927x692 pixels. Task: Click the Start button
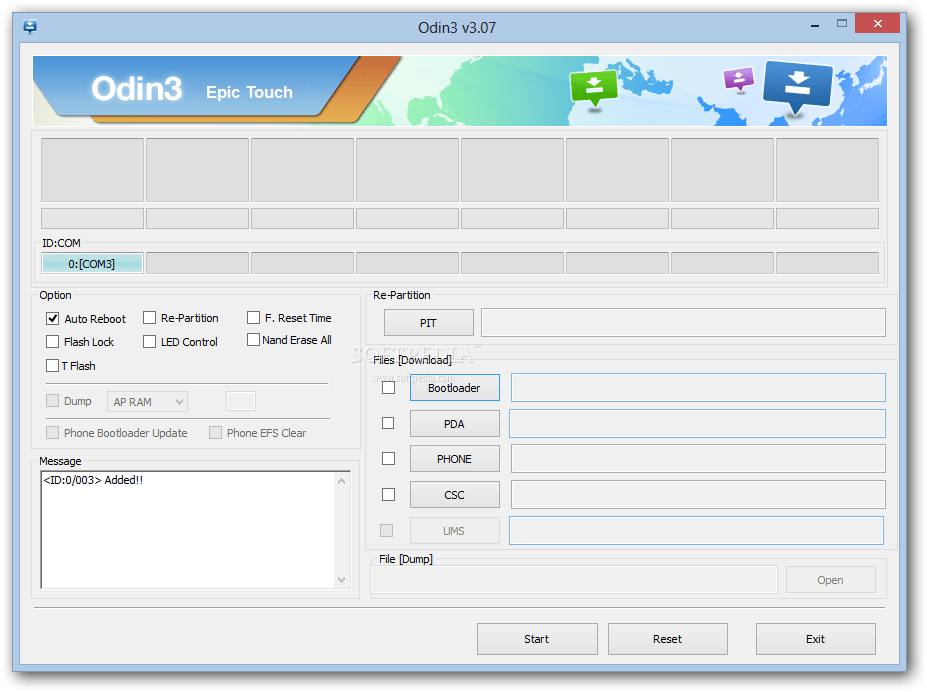pos(537,639)
